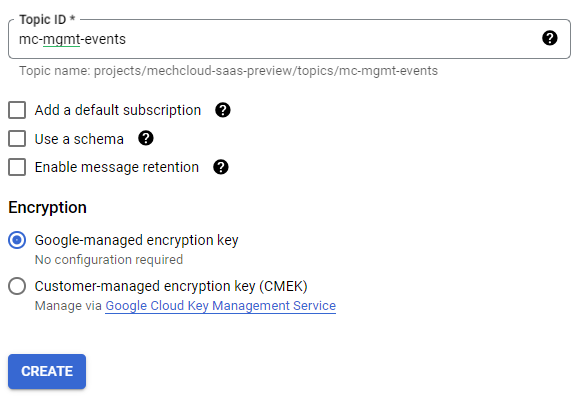Select Google-managed encryption key radio button
Image resolution: width=587 pixels, height=410 pixels.
tap(17, 240)
